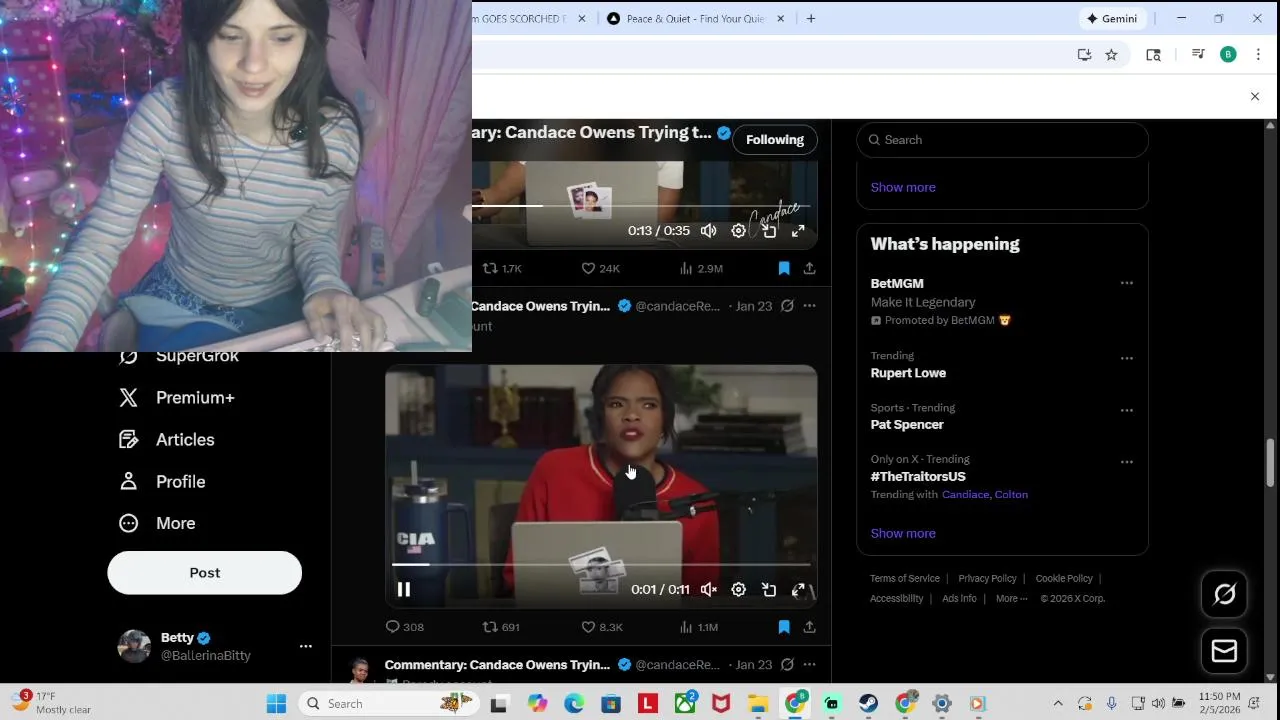
Task: Toggle bookmark on post with 1.1M views
Action: (784, 627)
